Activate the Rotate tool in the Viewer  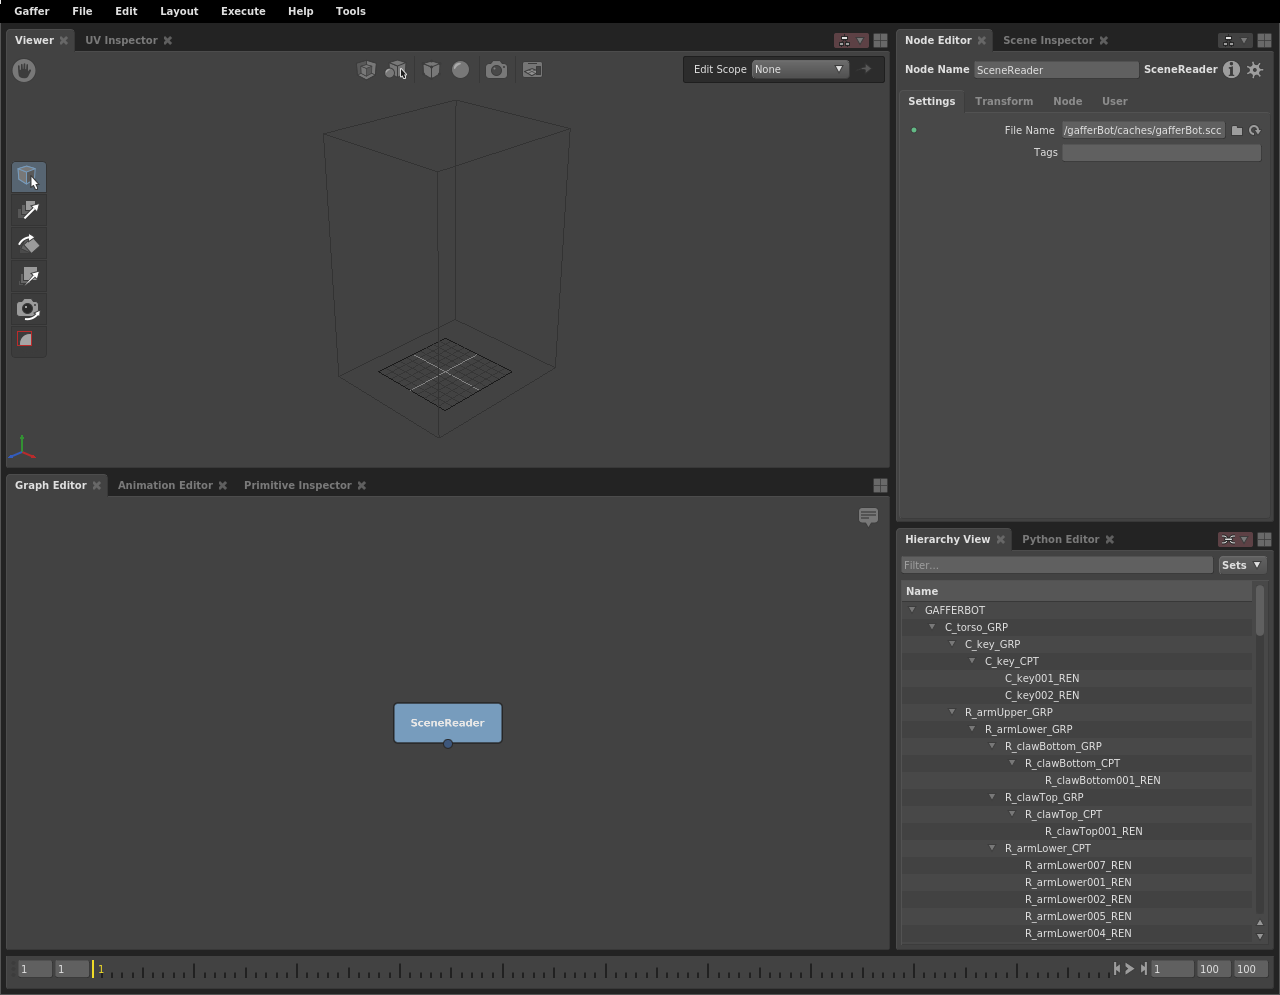(x=28, y=244)
